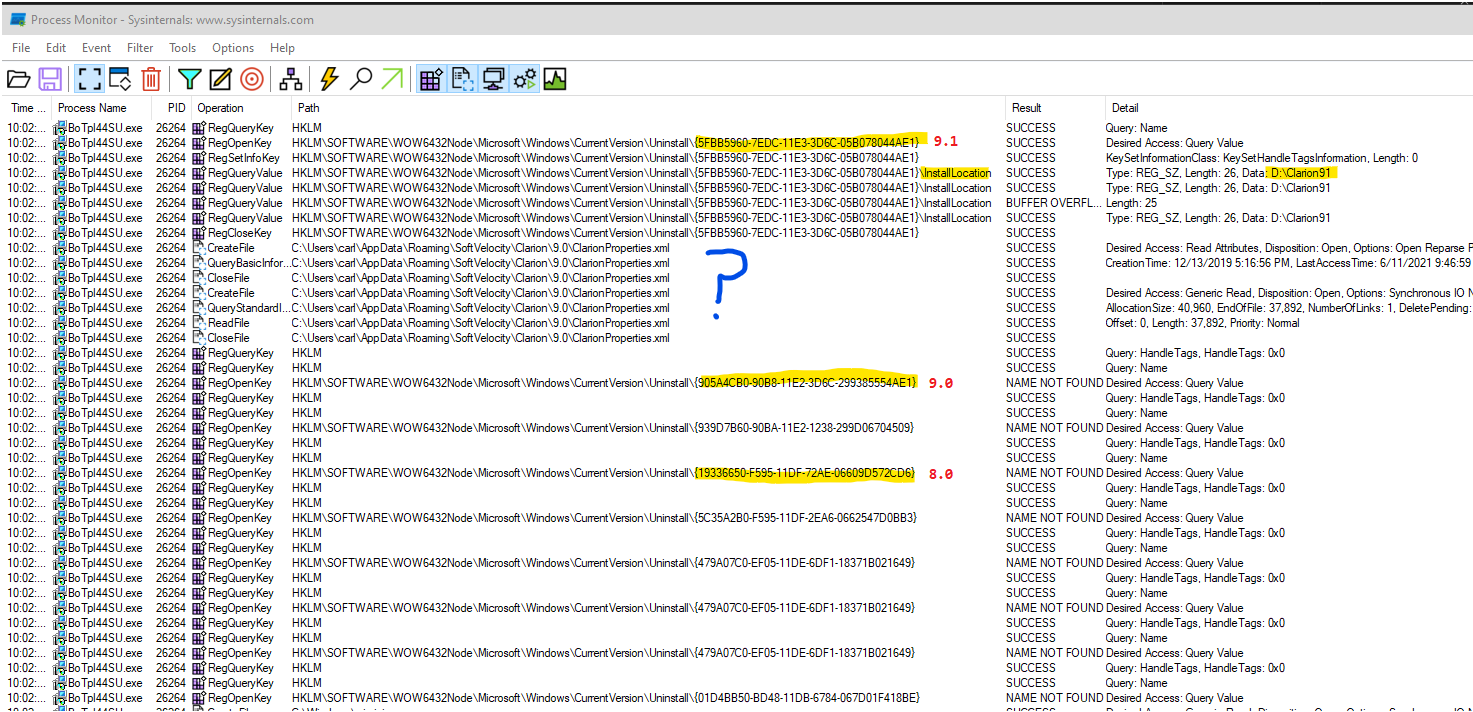The image size is (1473, 712).
Task: Toggle Show Network Activity button
Action: pyautogui.click(x=493, y=79)
